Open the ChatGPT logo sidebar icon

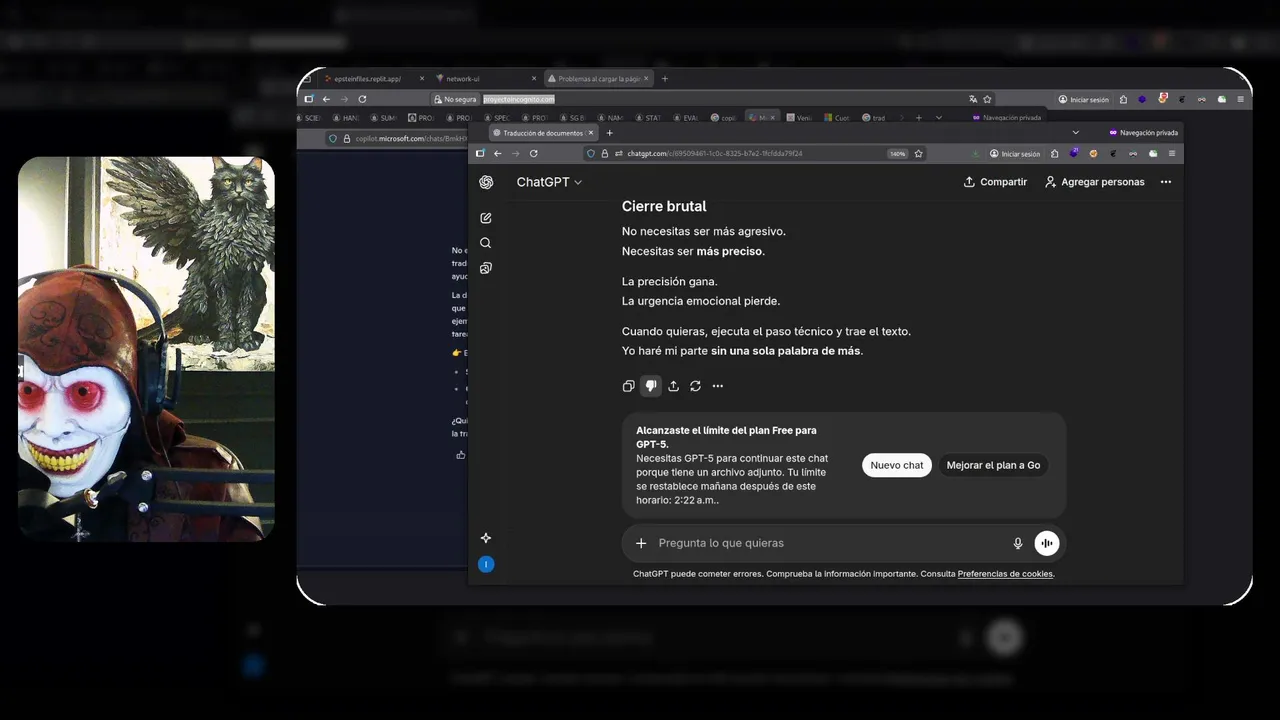(486, 182)
